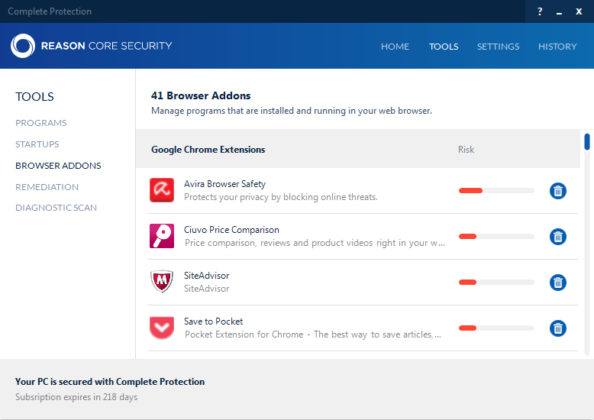This screenshot has width=594, height=420.
Task: Select the Avira Browser Safety name
Action: click(225, 184)
